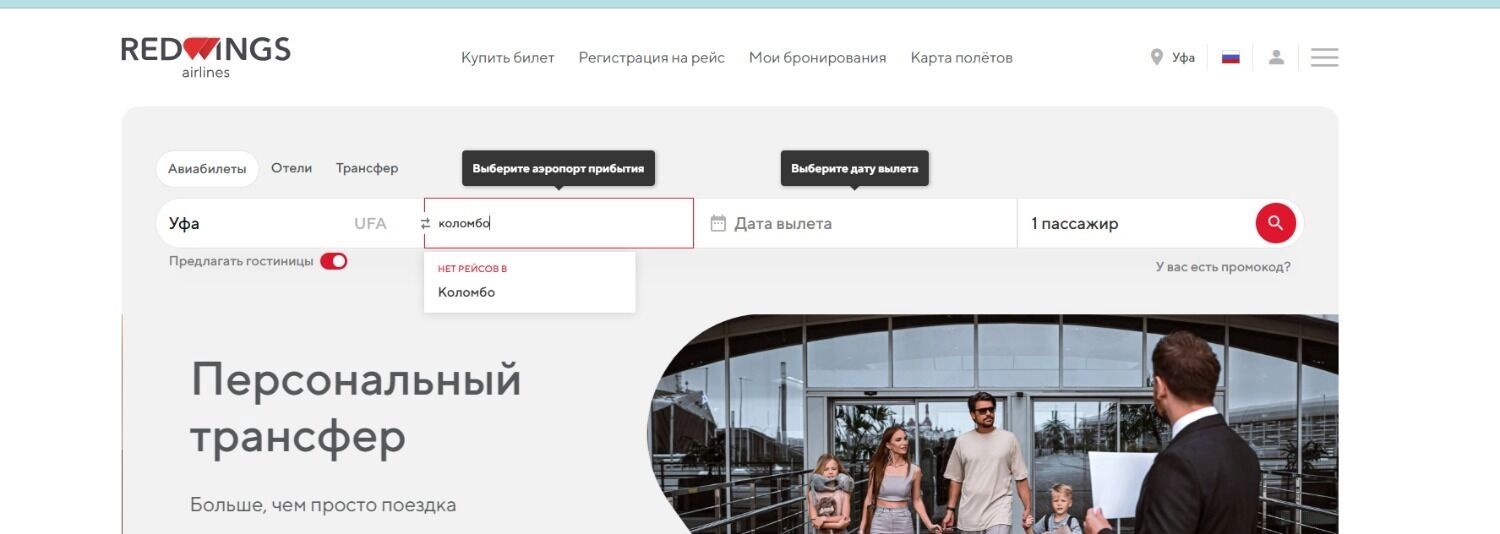Open the hamburger menu icon
The image size is (1500, 534).
[x=1324, y=58]
